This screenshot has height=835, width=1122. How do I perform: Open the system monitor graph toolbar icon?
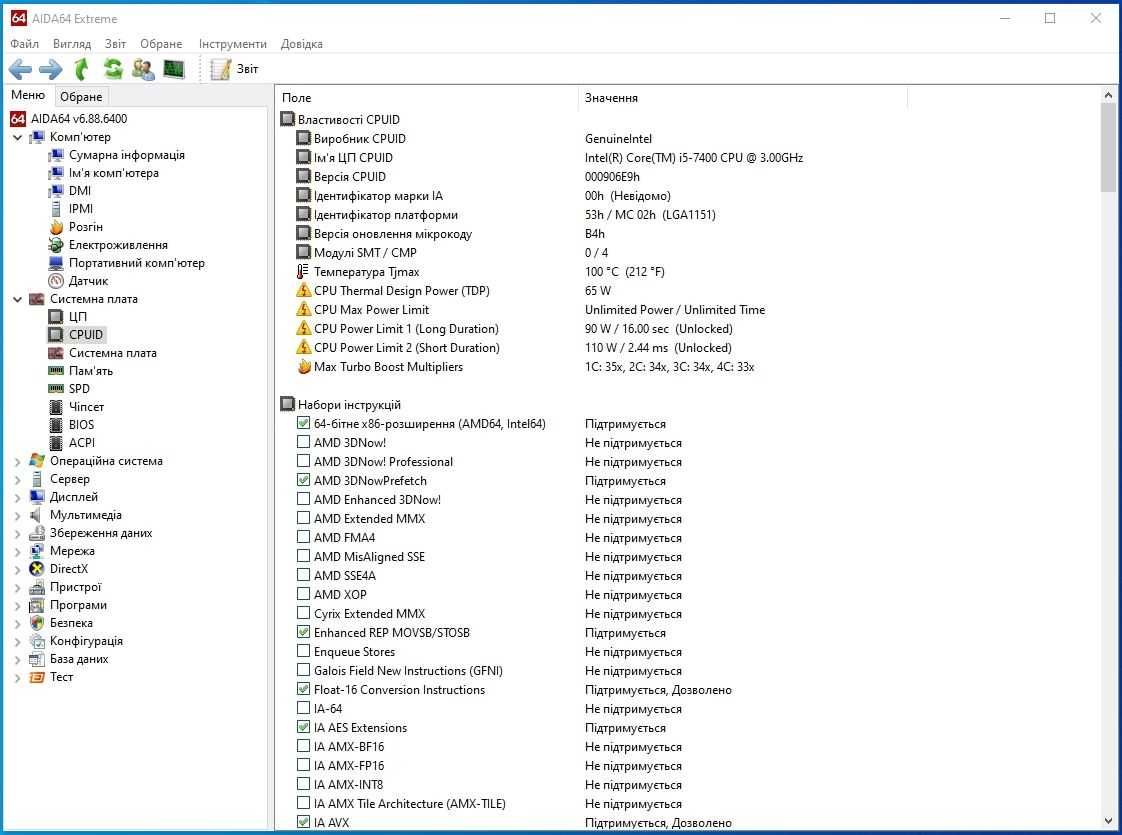pyautogui.click(x=174, y=69)
